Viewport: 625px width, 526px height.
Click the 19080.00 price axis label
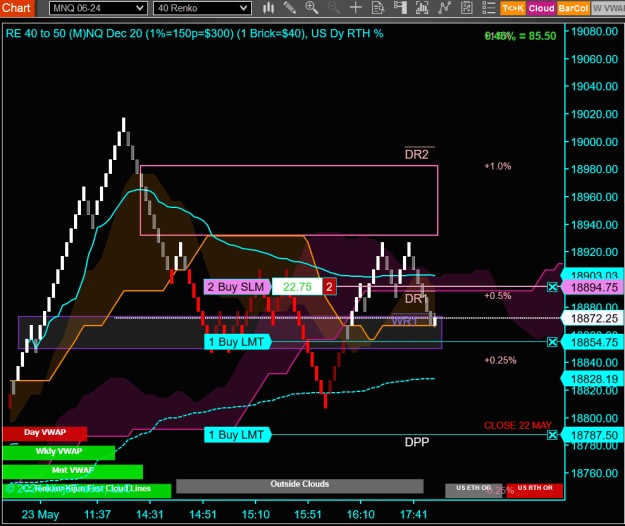pyautogui.click(x=594, y=31)
